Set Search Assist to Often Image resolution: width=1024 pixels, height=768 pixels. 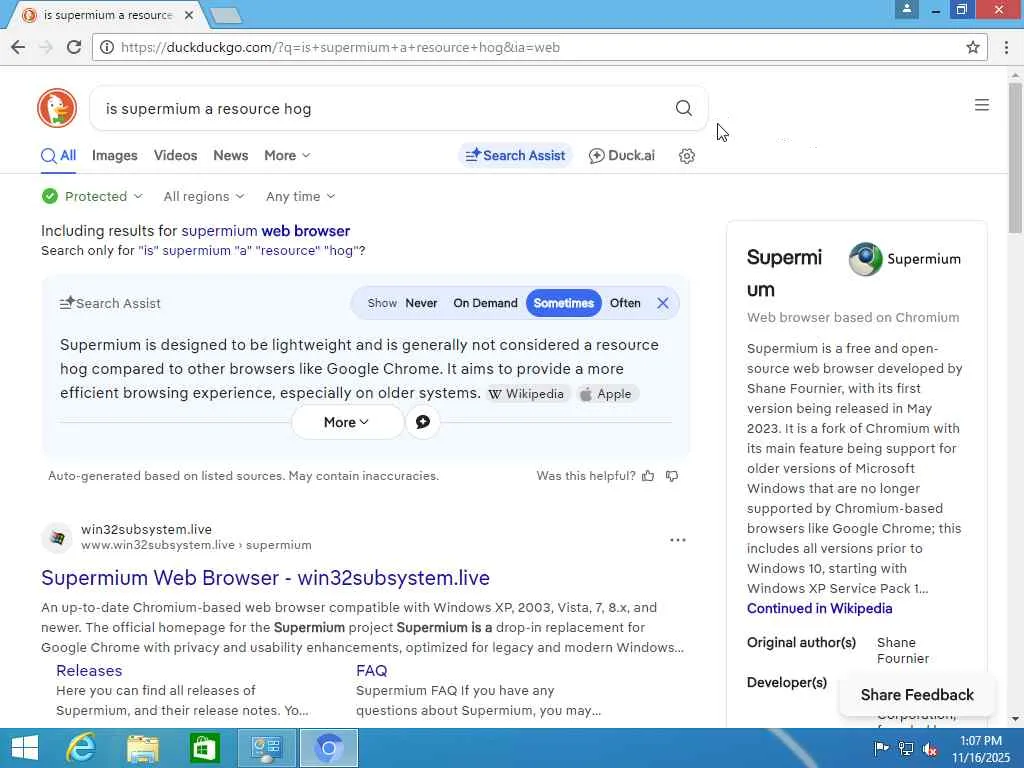pyautogui.click(x=625, y=303)
